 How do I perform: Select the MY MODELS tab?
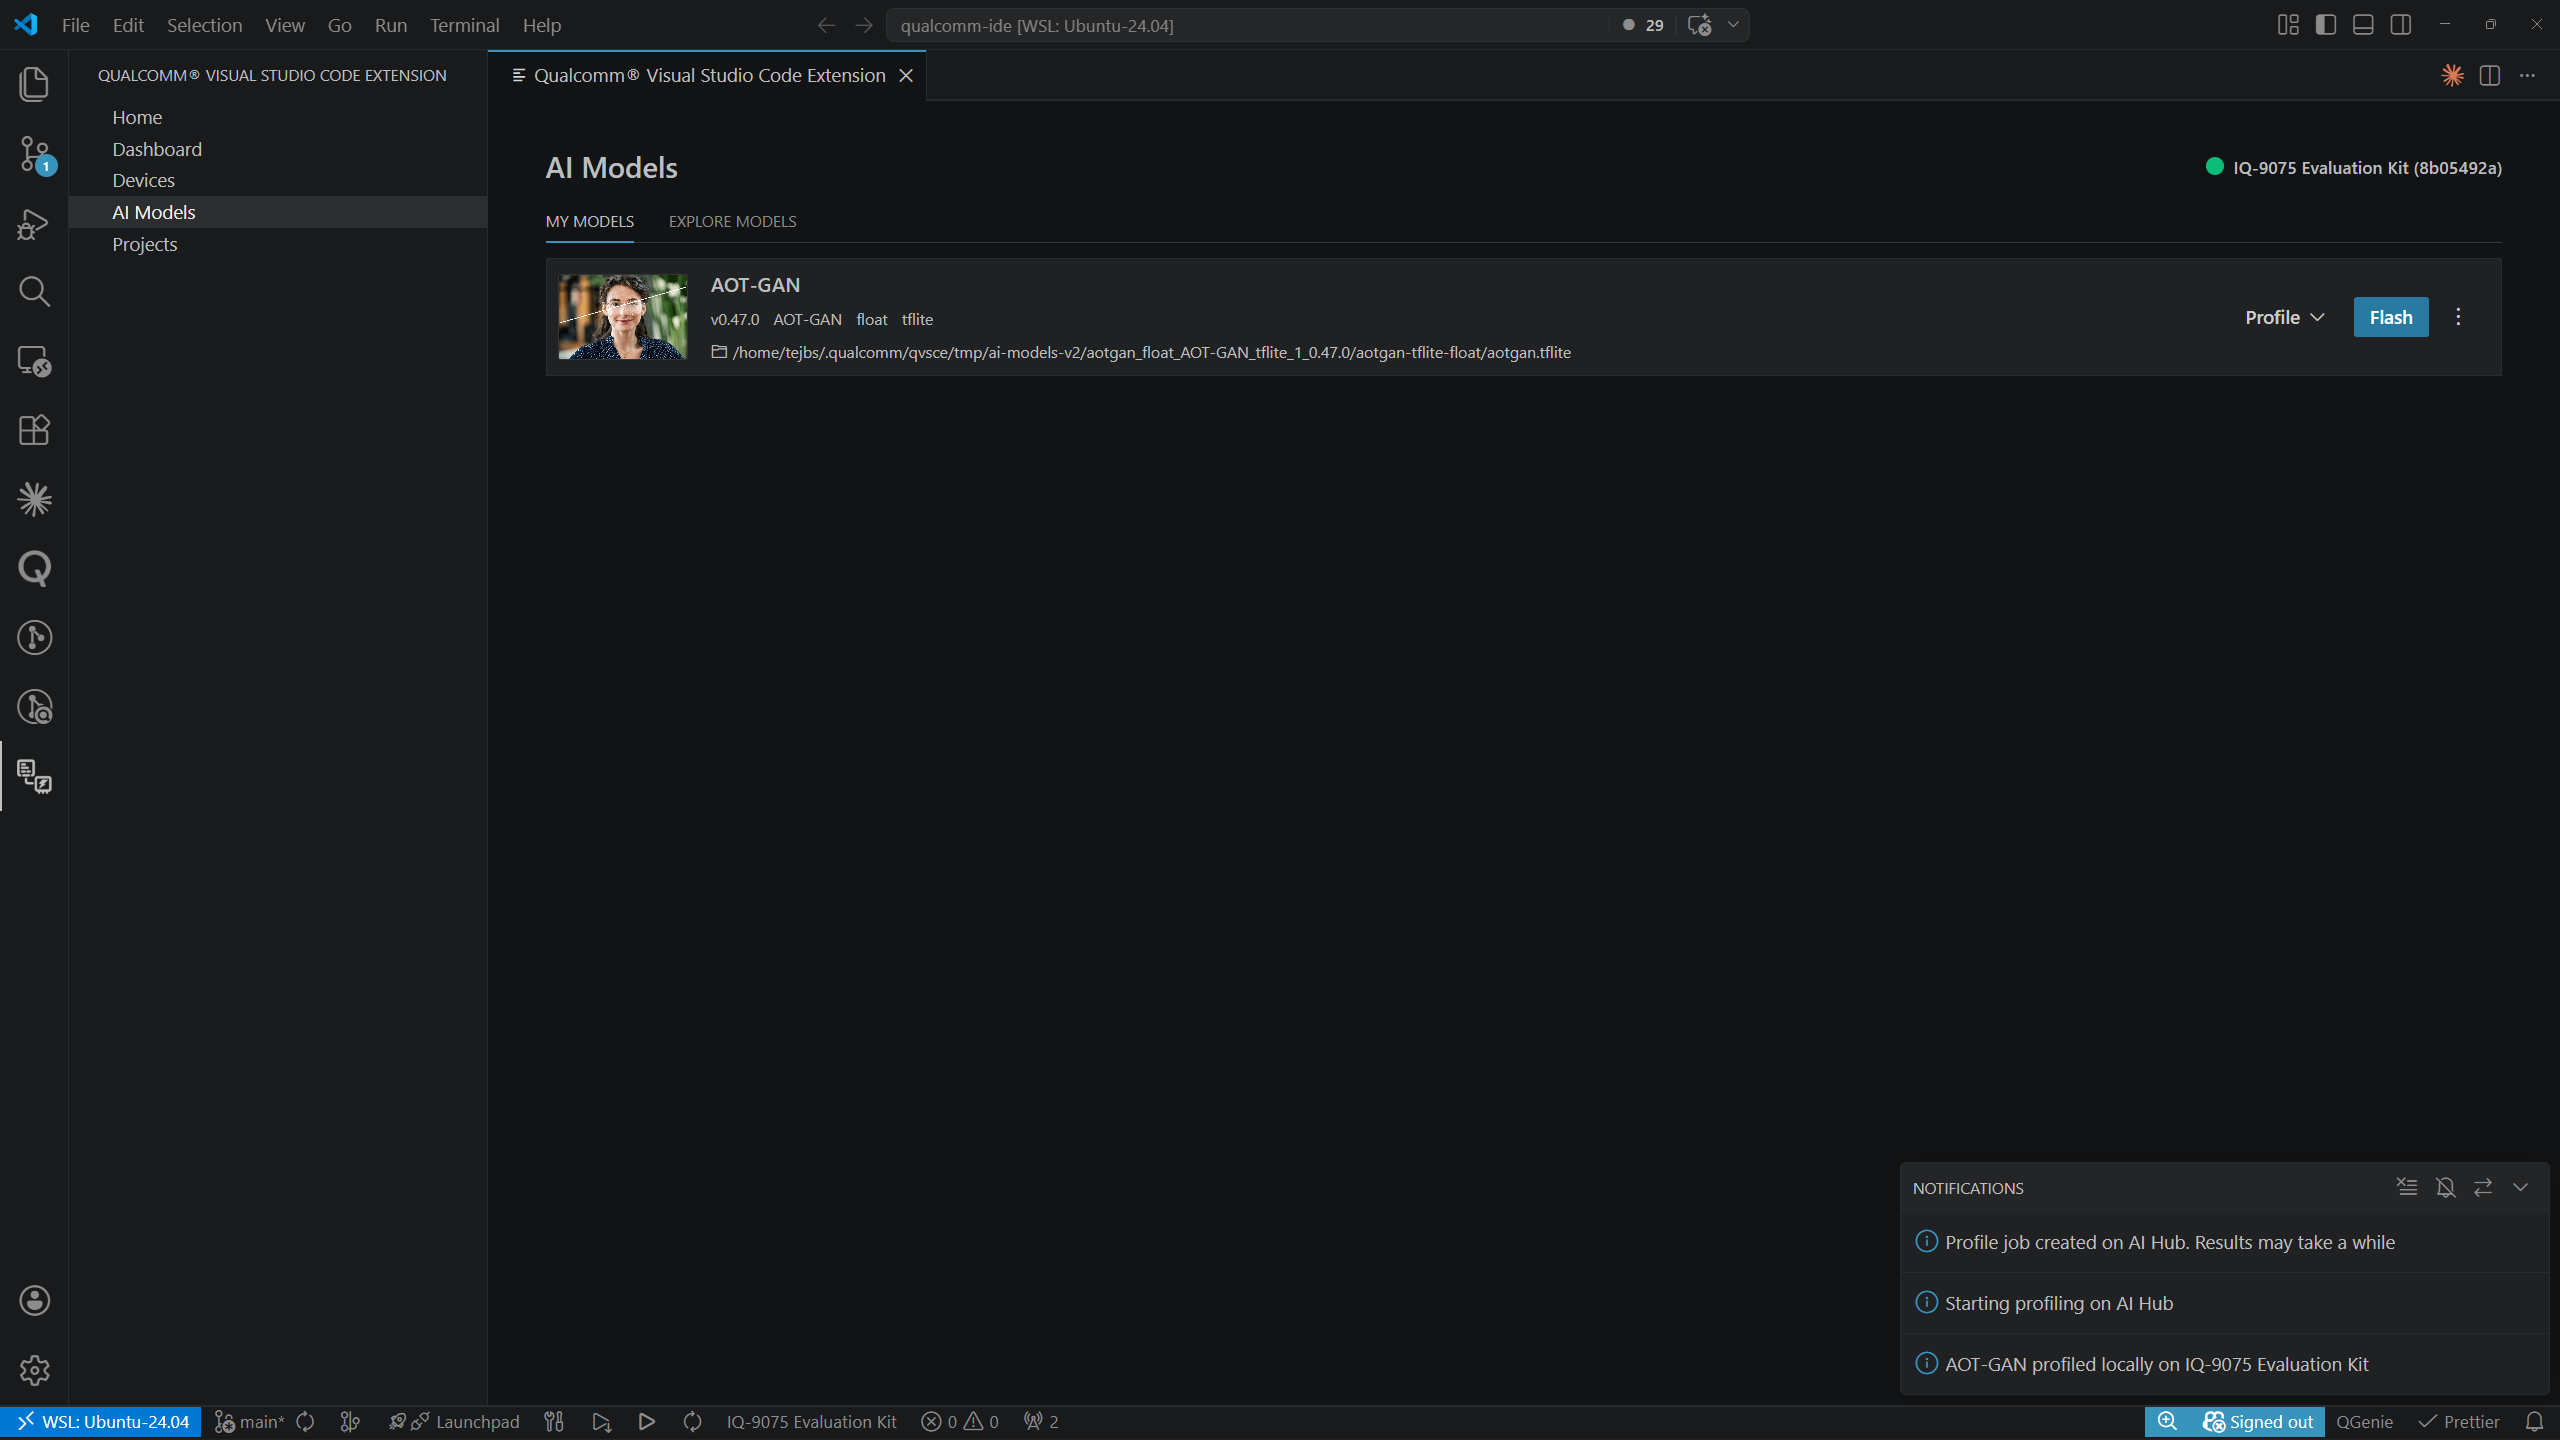click(589, 221)
